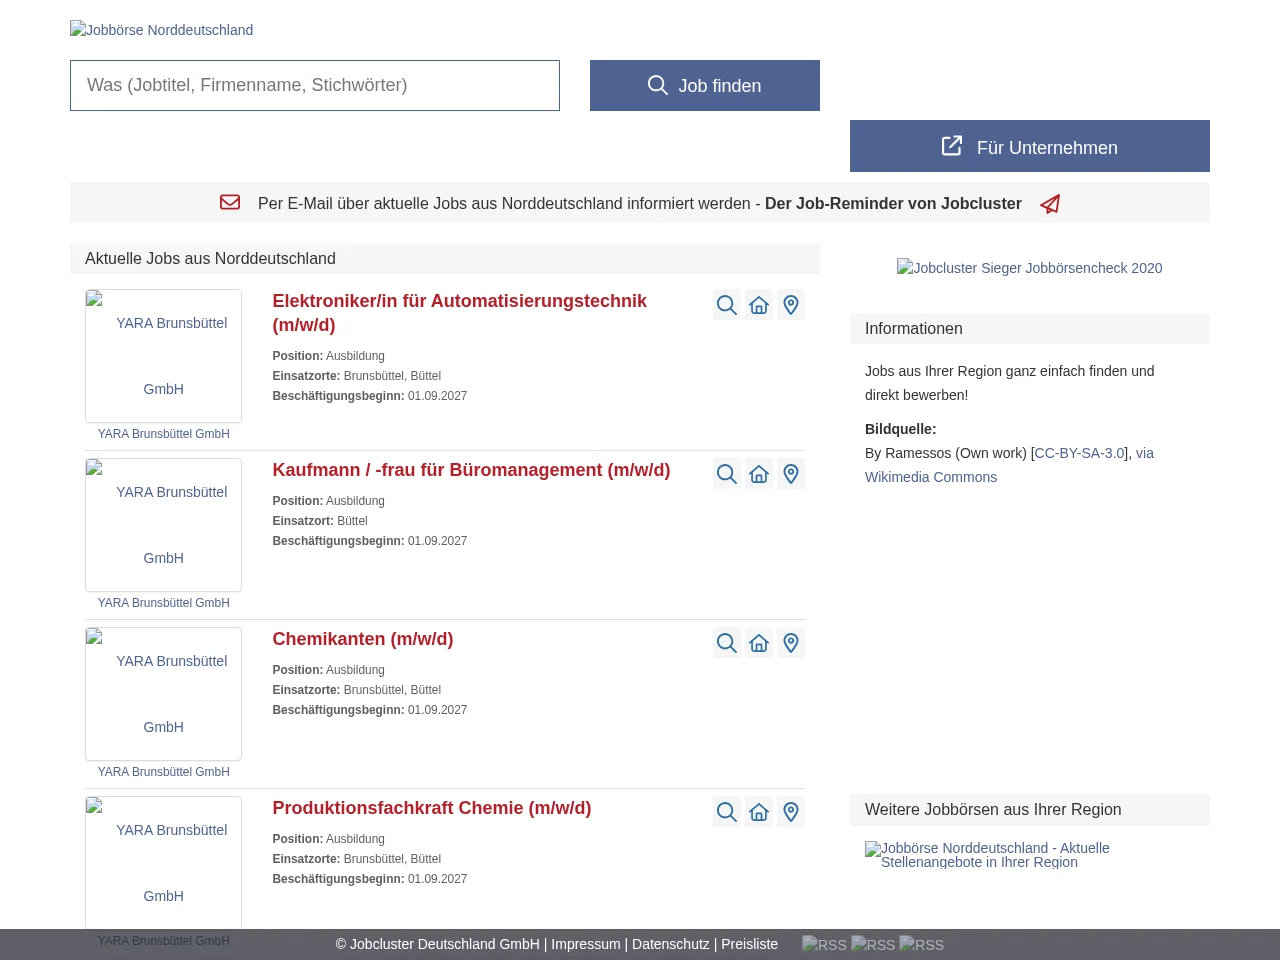
Task: Click the Einsatzort: Büttel text
Action: (x=320, y=521)
